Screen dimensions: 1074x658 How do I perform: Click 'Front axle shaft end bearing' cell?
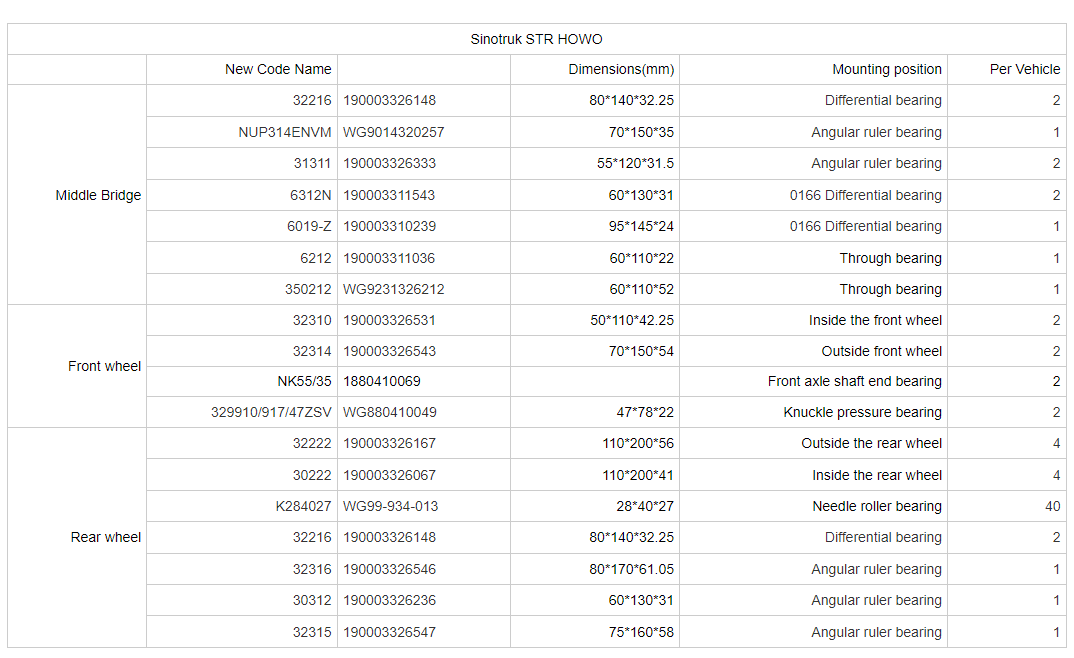(x=855, y=381)
